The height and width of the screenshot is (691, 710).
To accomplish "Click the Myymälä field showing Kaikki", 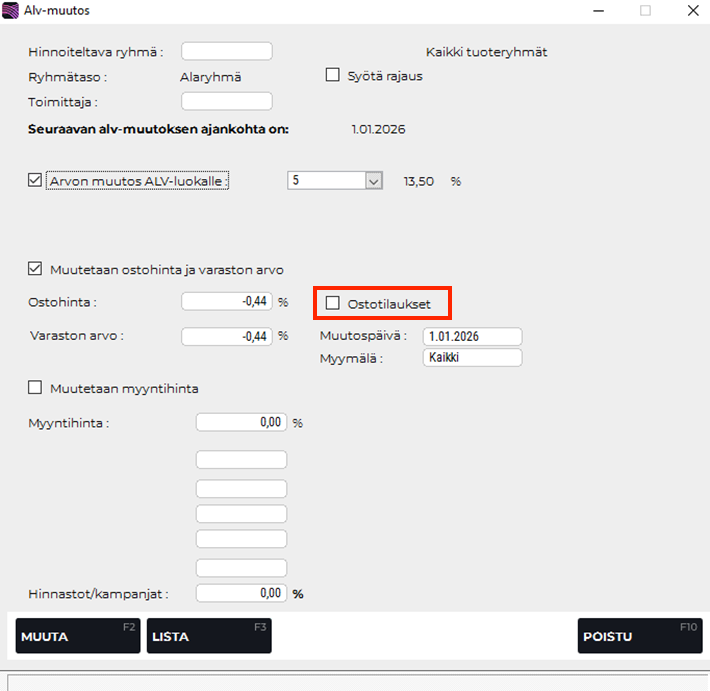I will point(473,357).
